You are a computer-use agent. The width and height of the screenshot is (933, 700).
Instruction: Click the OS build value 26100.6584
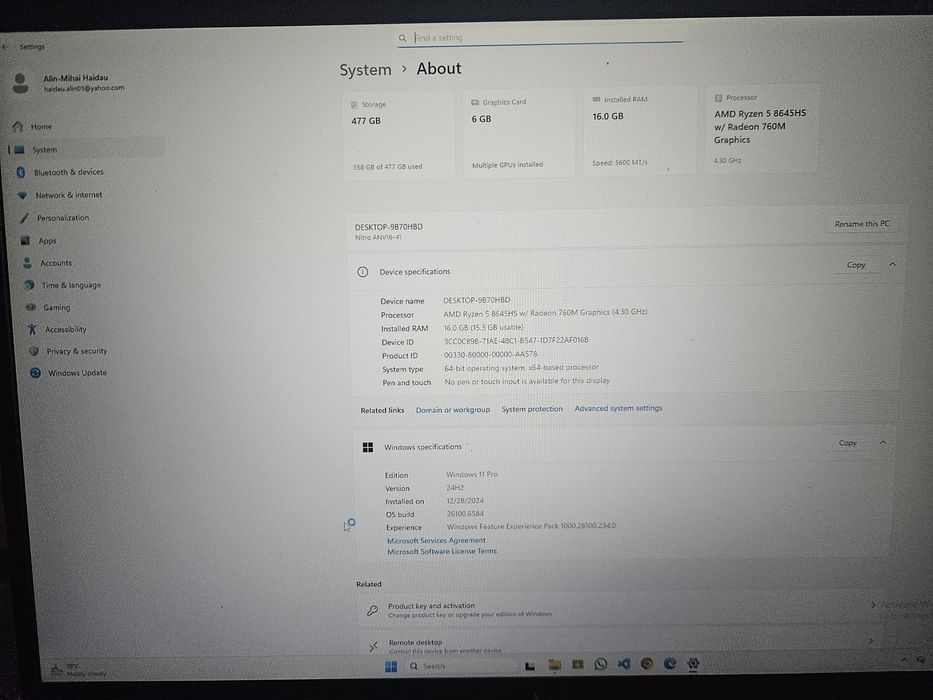coord(465,514)
